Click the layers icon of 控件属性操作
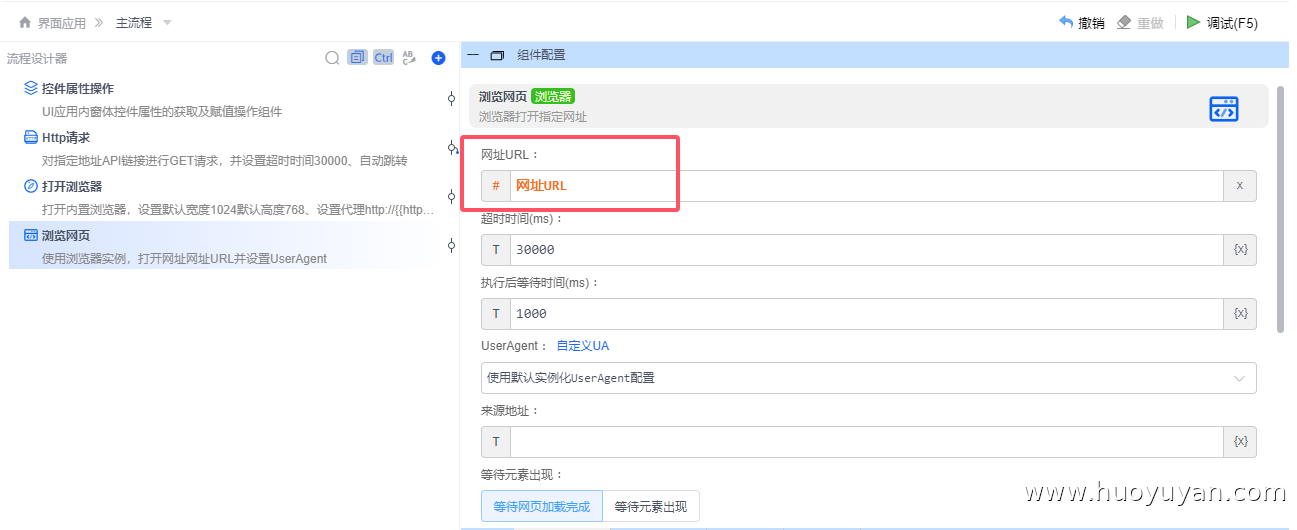Viewport: 1297px width, 530px height. pyautogui.click(x=31, y=88)
